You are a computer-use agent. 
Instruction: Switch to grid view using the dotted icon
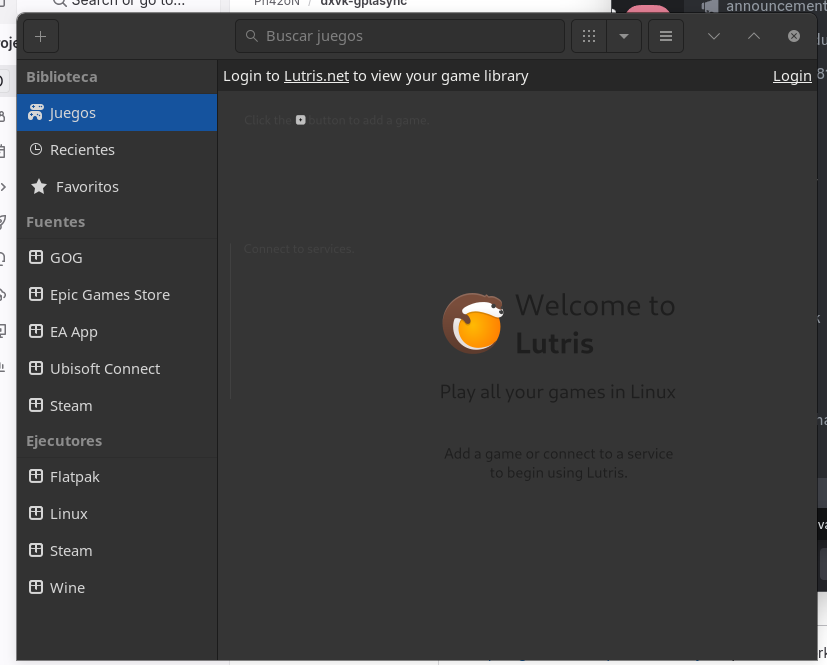coord(589,36)
